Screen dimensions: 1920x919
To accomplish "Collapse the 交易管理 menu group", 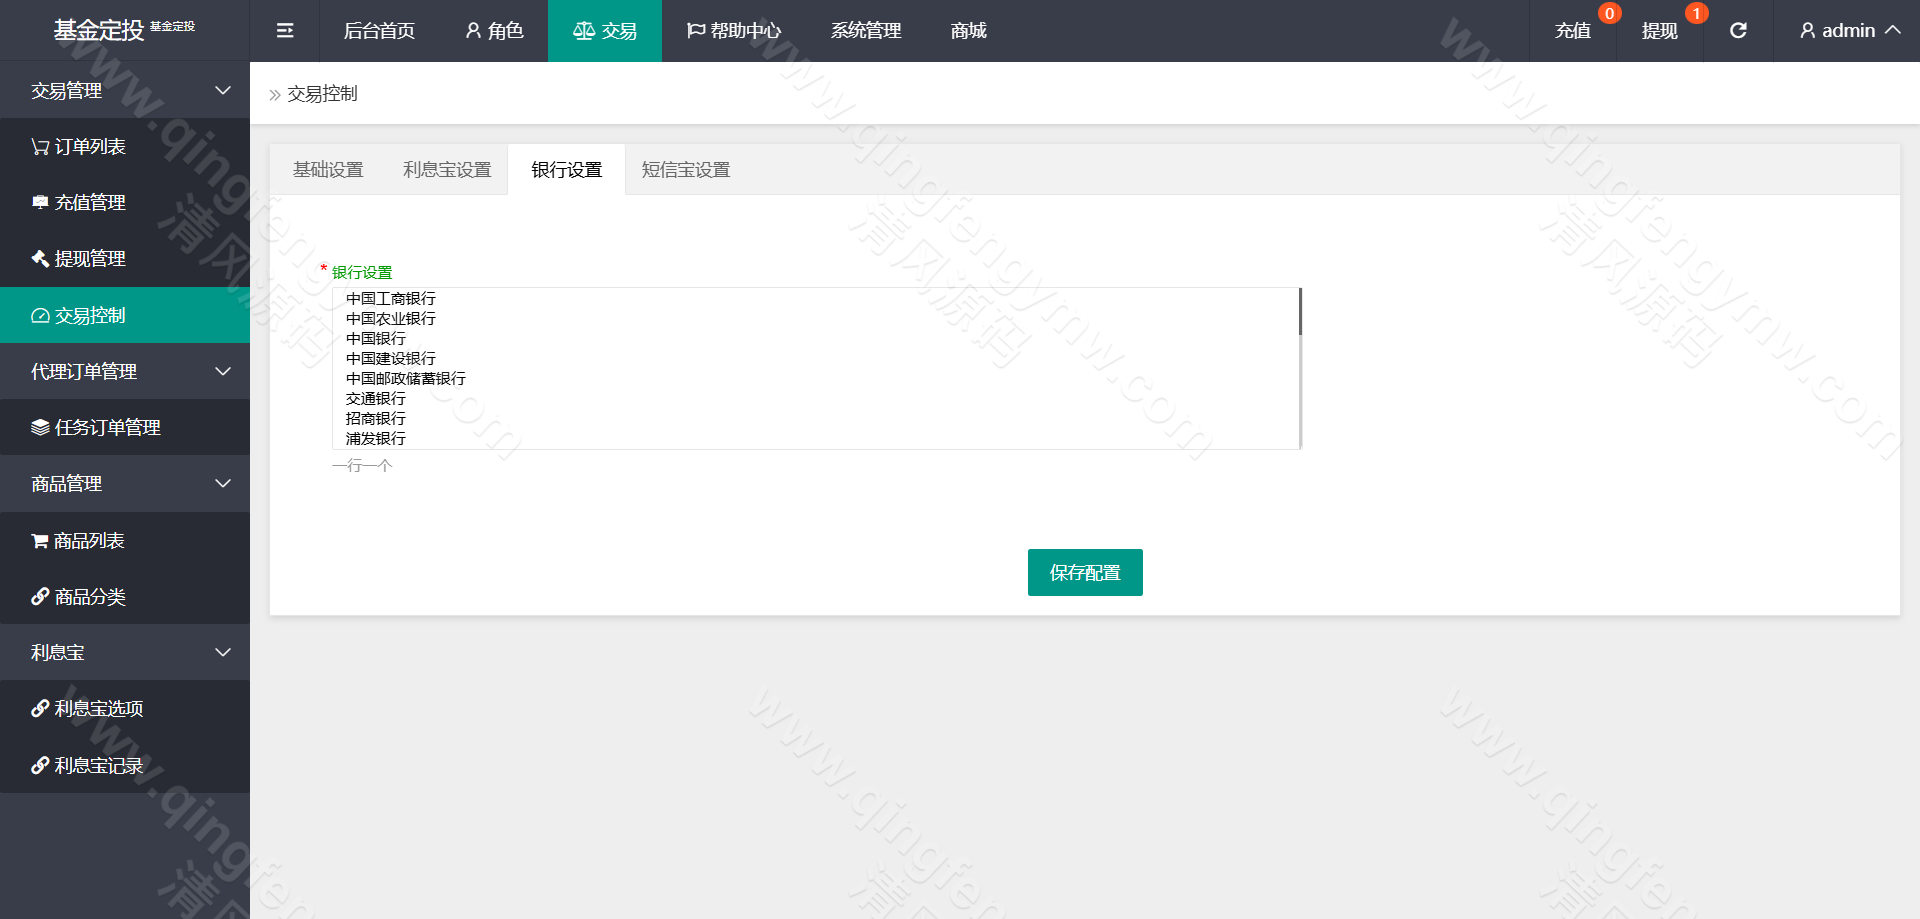I will pos(125,90).
